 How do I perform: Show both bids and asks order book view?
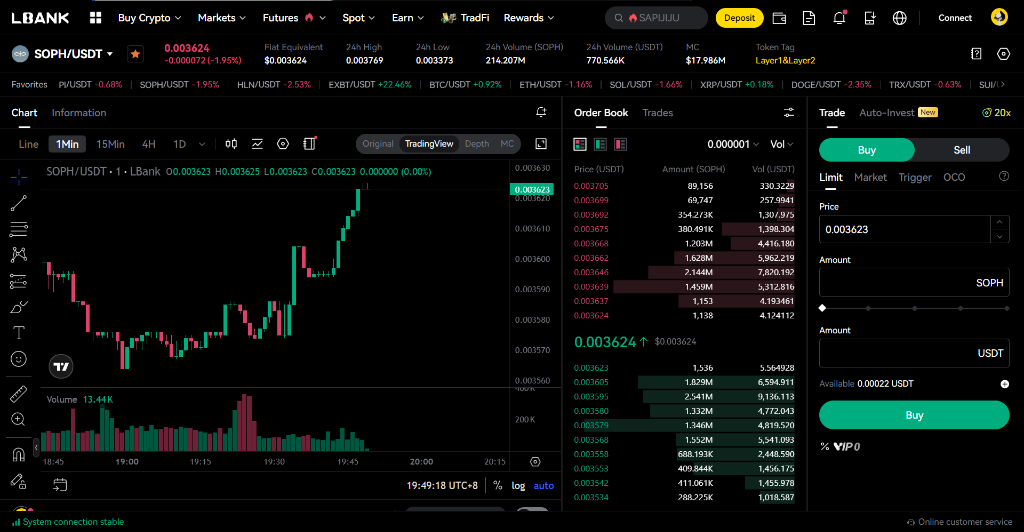(580, 144)
